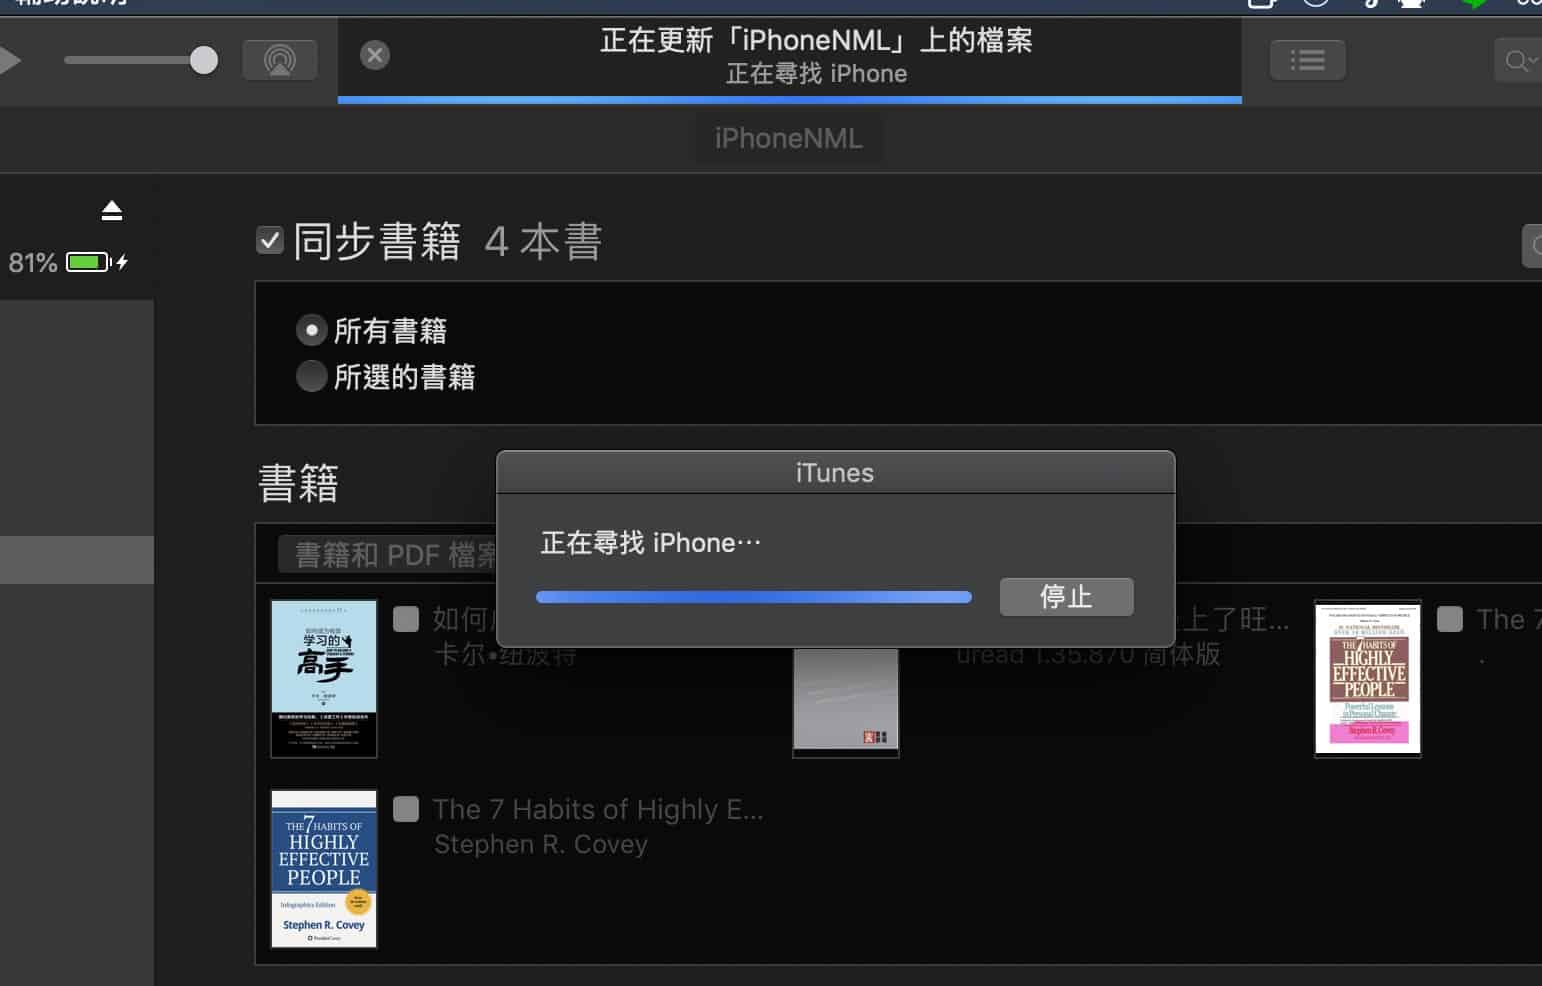Check The 7 Habits of Highly E… checkbox
Screen dimensions: 1542x986
coord(406,809)
